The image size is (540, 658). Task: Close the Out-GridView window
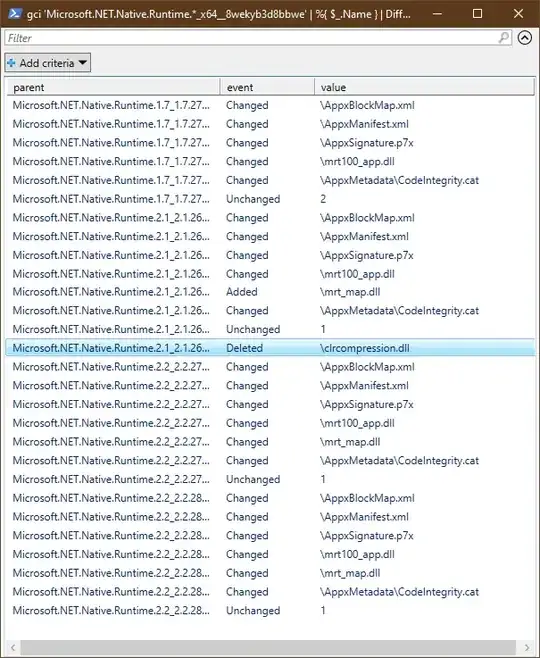click(519, 14)
